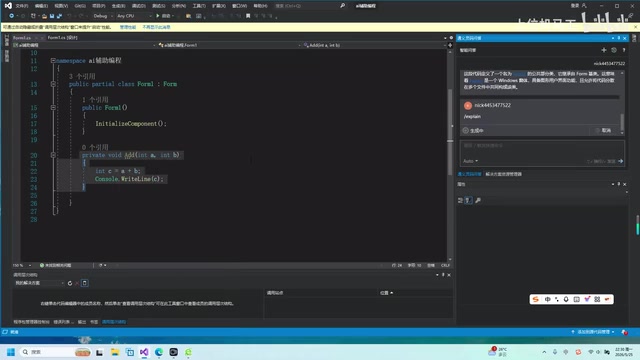
Task: Remove root with red X in Call Hierarchy
Action: tap(77, 283)
